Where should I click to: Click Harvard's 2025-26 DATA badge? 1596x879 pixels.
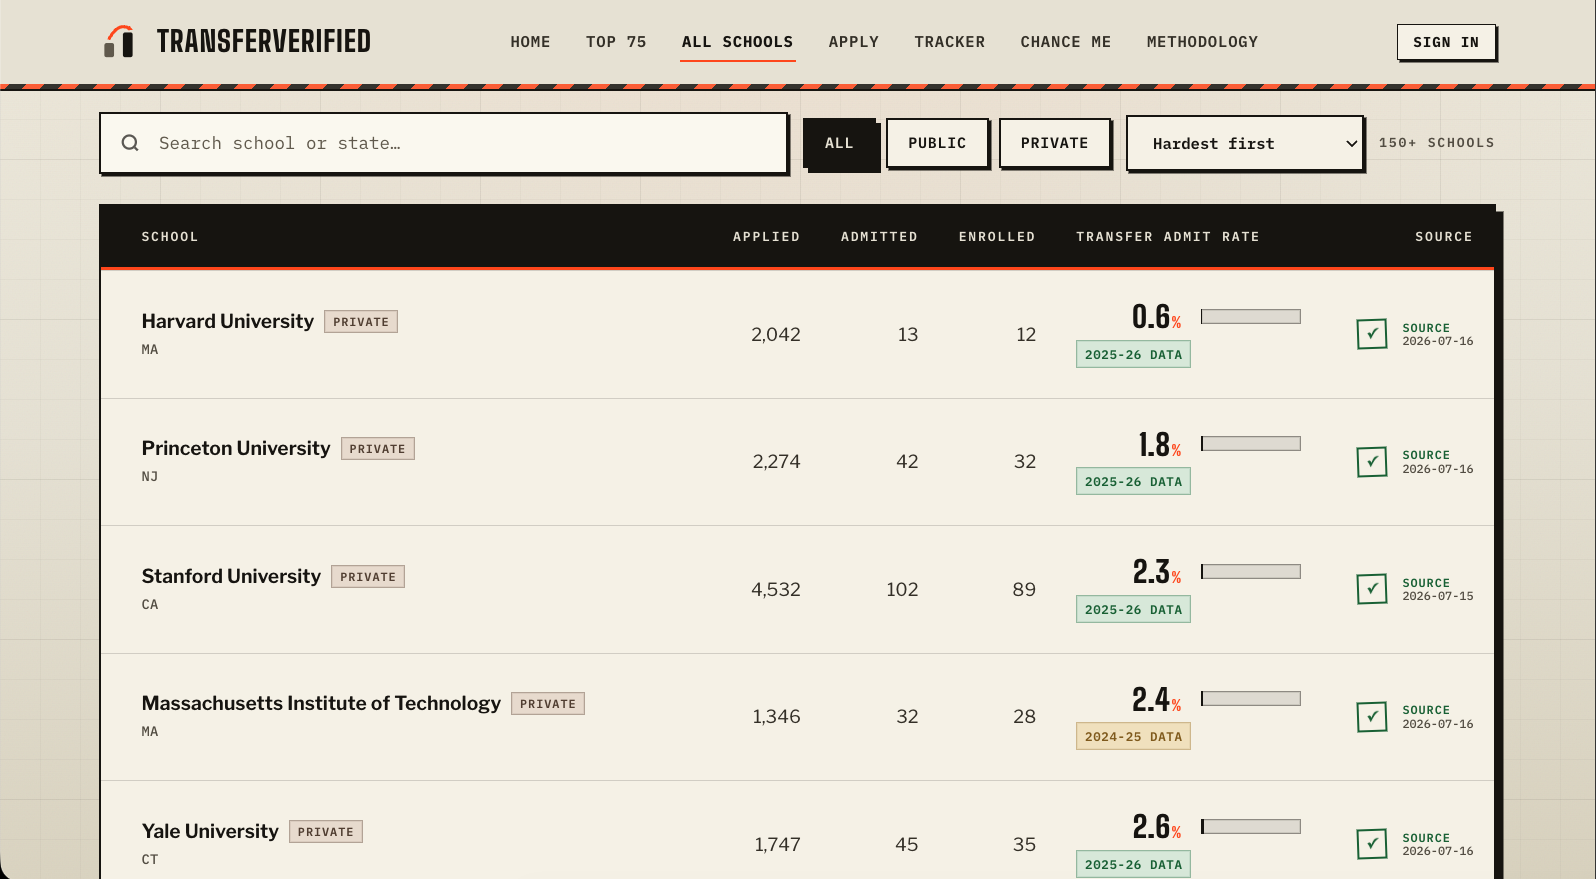(1133, 354)
